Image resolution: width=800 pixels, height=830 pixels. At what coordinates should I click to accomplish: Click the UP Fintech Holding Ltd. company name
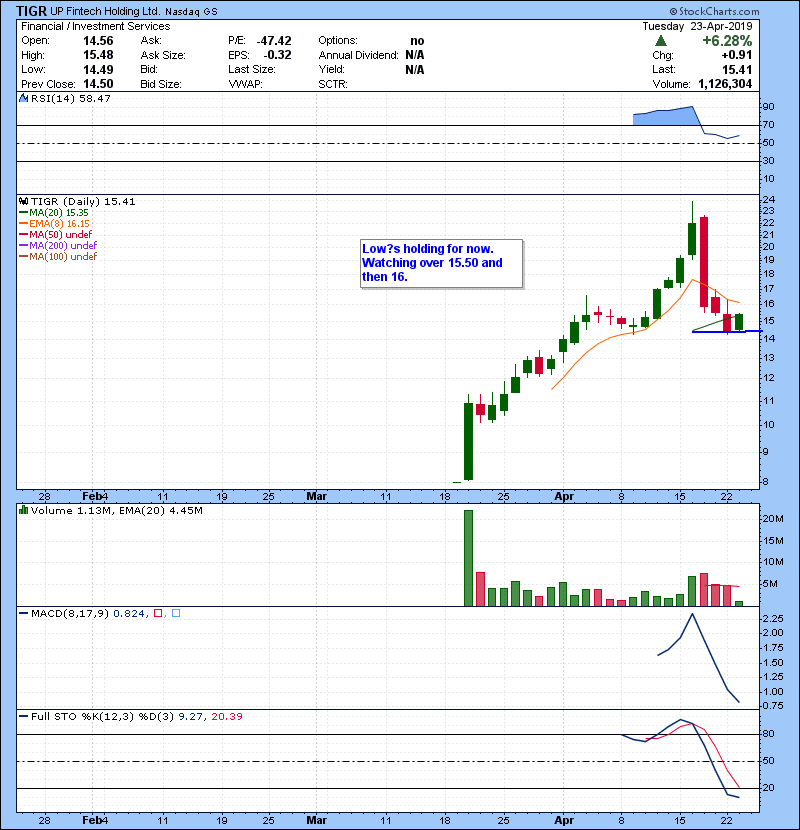pyautogui.click(x=105, y=11)
